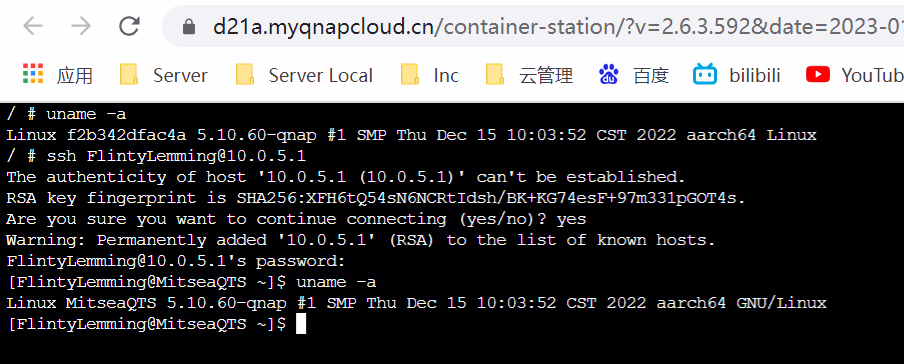Click the 应用 apps label
Image resolution: width=904 pixels, height=364 pixels.
click(74, 76)
